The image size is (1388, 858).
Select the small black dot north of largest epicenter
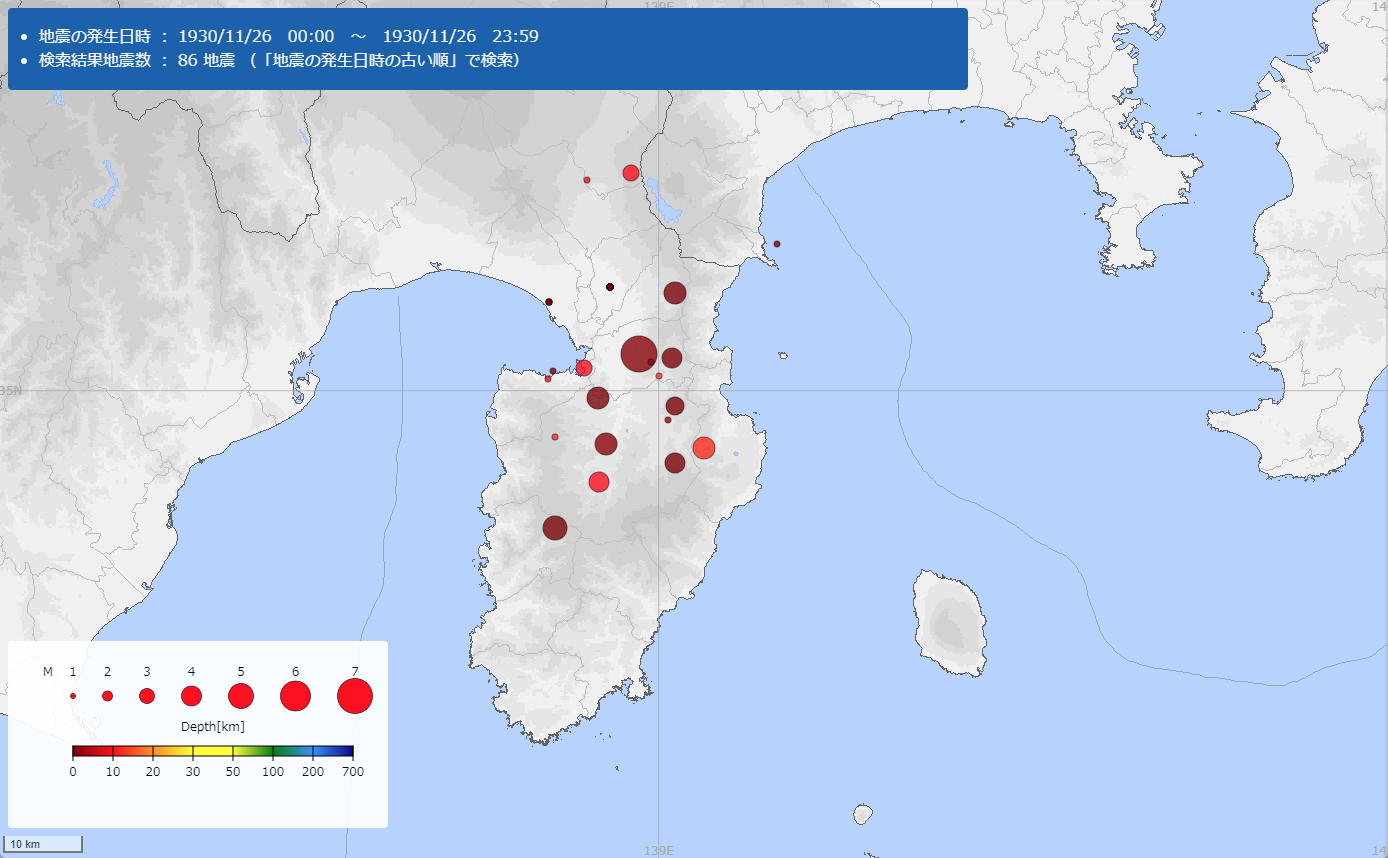coord(610,287)
